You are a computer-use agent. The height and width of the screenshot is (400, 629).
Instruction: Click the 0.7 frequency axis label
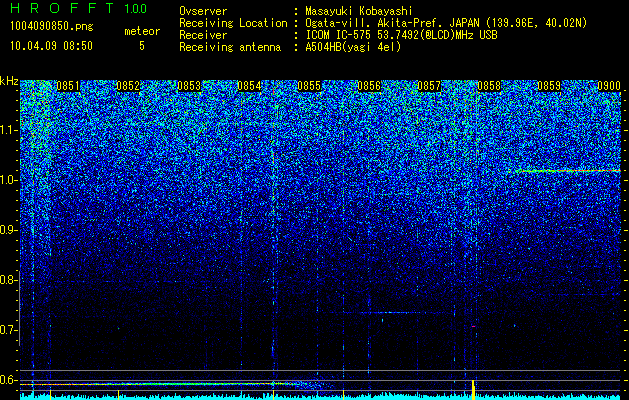tap(9, 330)
